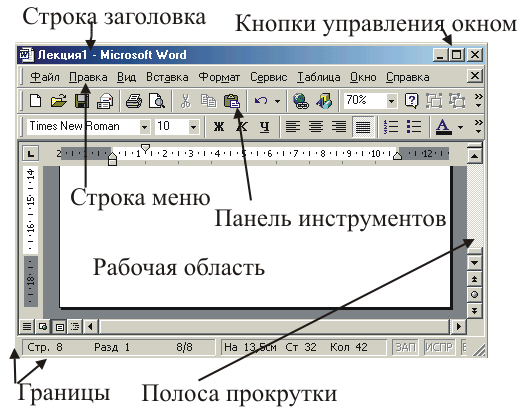
Task: Apply a bulleted list
Action: point(414,127)
